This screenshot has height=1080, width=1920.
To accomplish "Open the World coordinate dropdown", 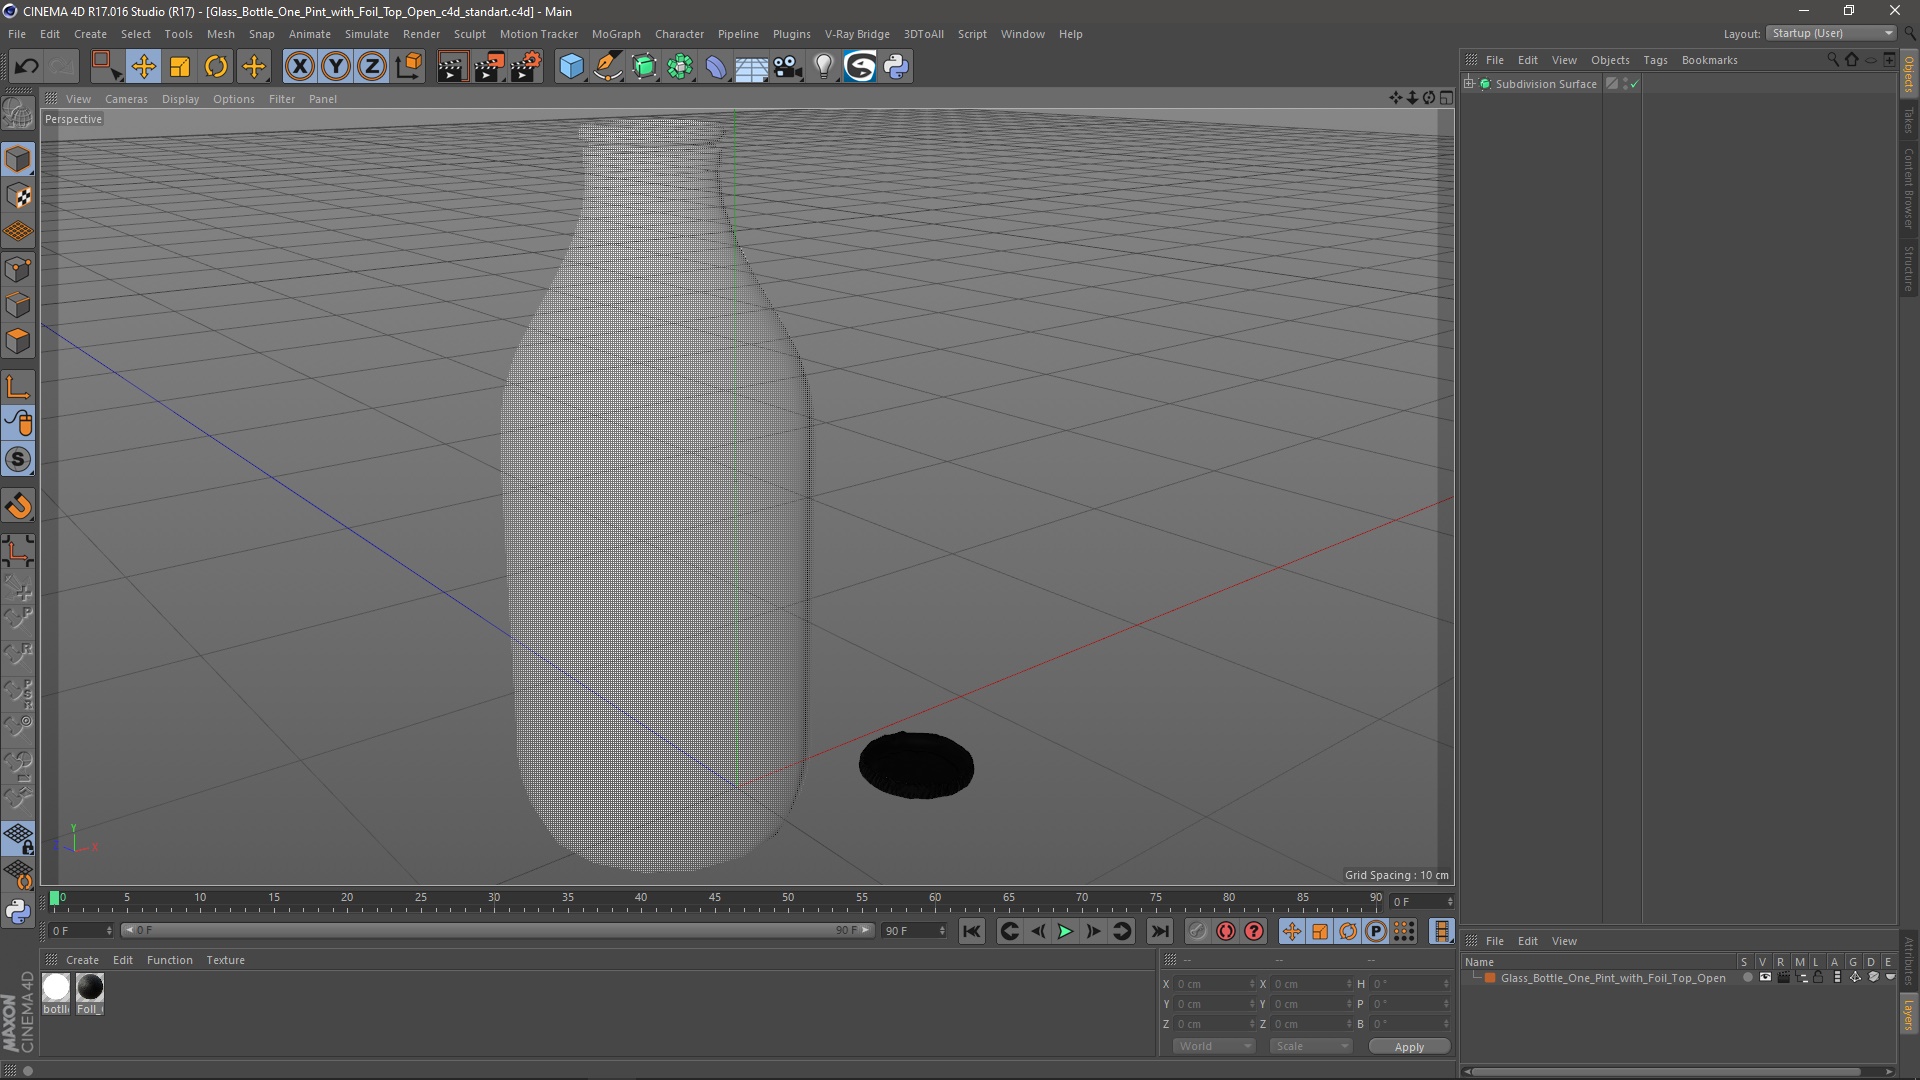I will (1214, 1046).
